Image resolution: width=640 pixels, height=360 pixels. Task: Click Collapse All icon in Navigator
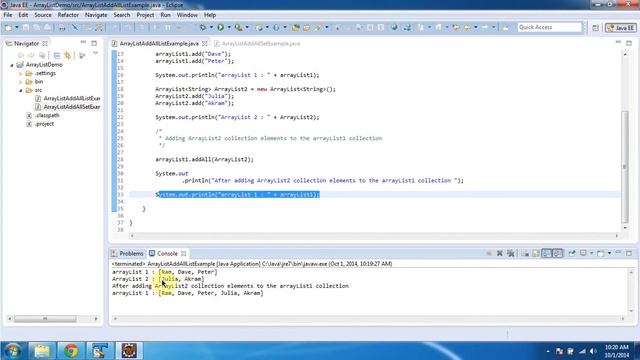point(57,55)
